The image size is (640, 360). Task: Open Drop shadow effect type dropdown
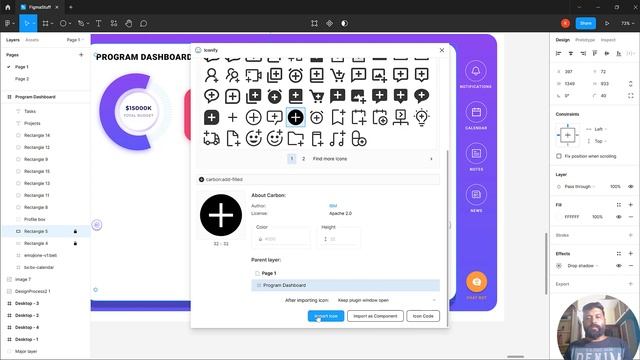[583, 265]
